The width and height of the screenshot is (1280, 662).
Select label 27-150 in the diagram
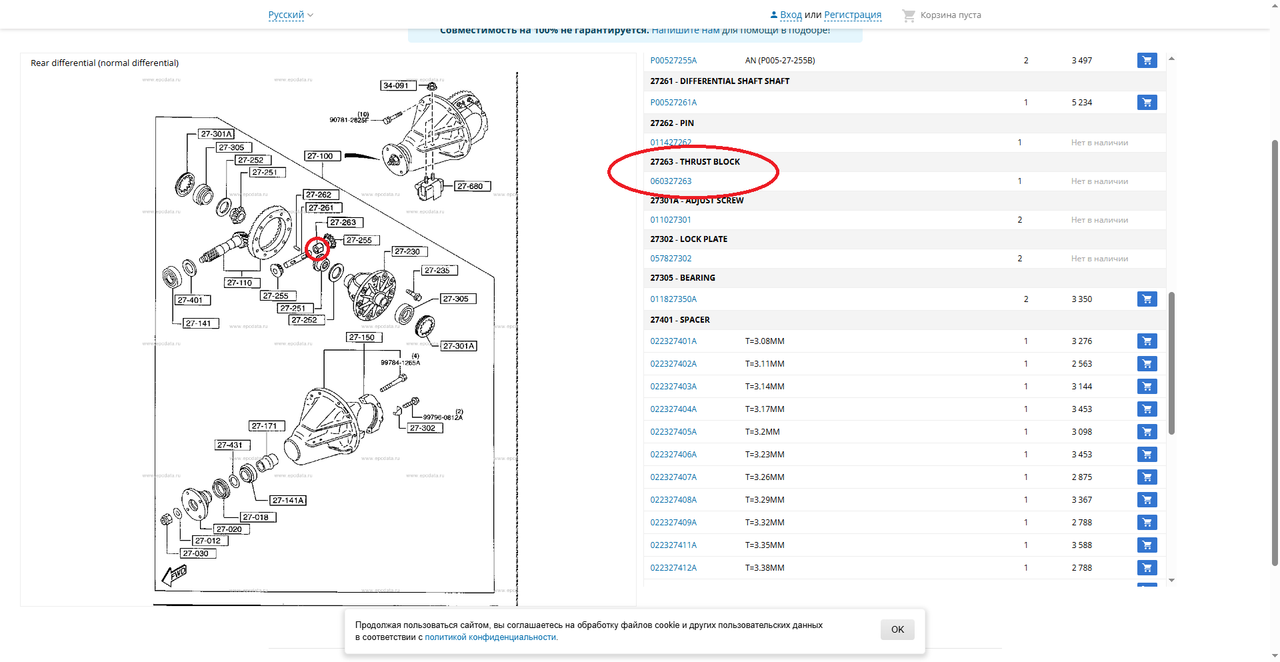(363, 337)
